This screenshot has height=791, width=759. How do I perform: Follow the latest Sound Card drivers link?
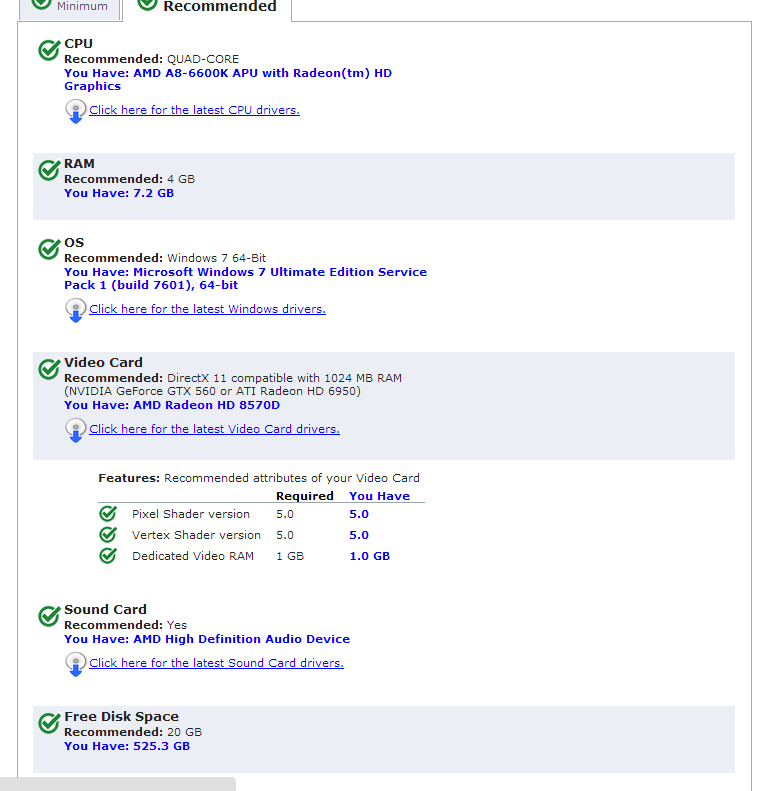coord(216,663)
